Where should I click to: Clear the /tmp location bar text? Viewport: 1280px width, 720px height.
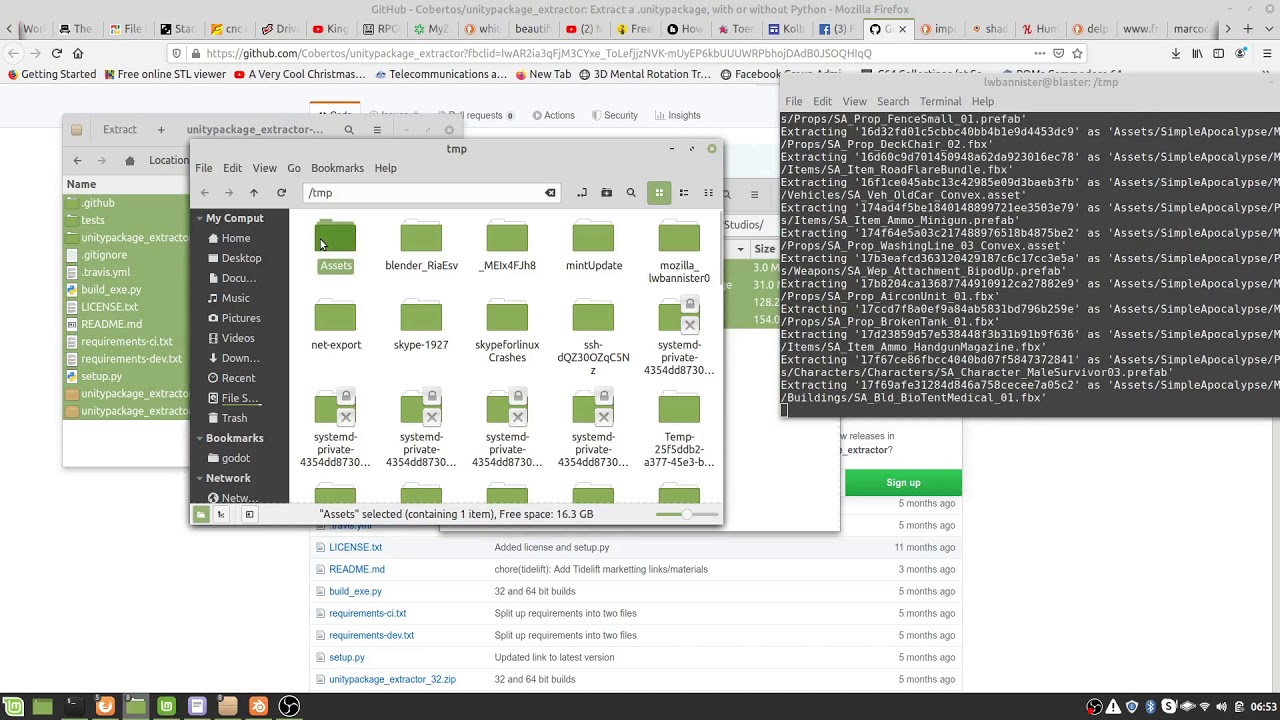[x=550, y=193]
